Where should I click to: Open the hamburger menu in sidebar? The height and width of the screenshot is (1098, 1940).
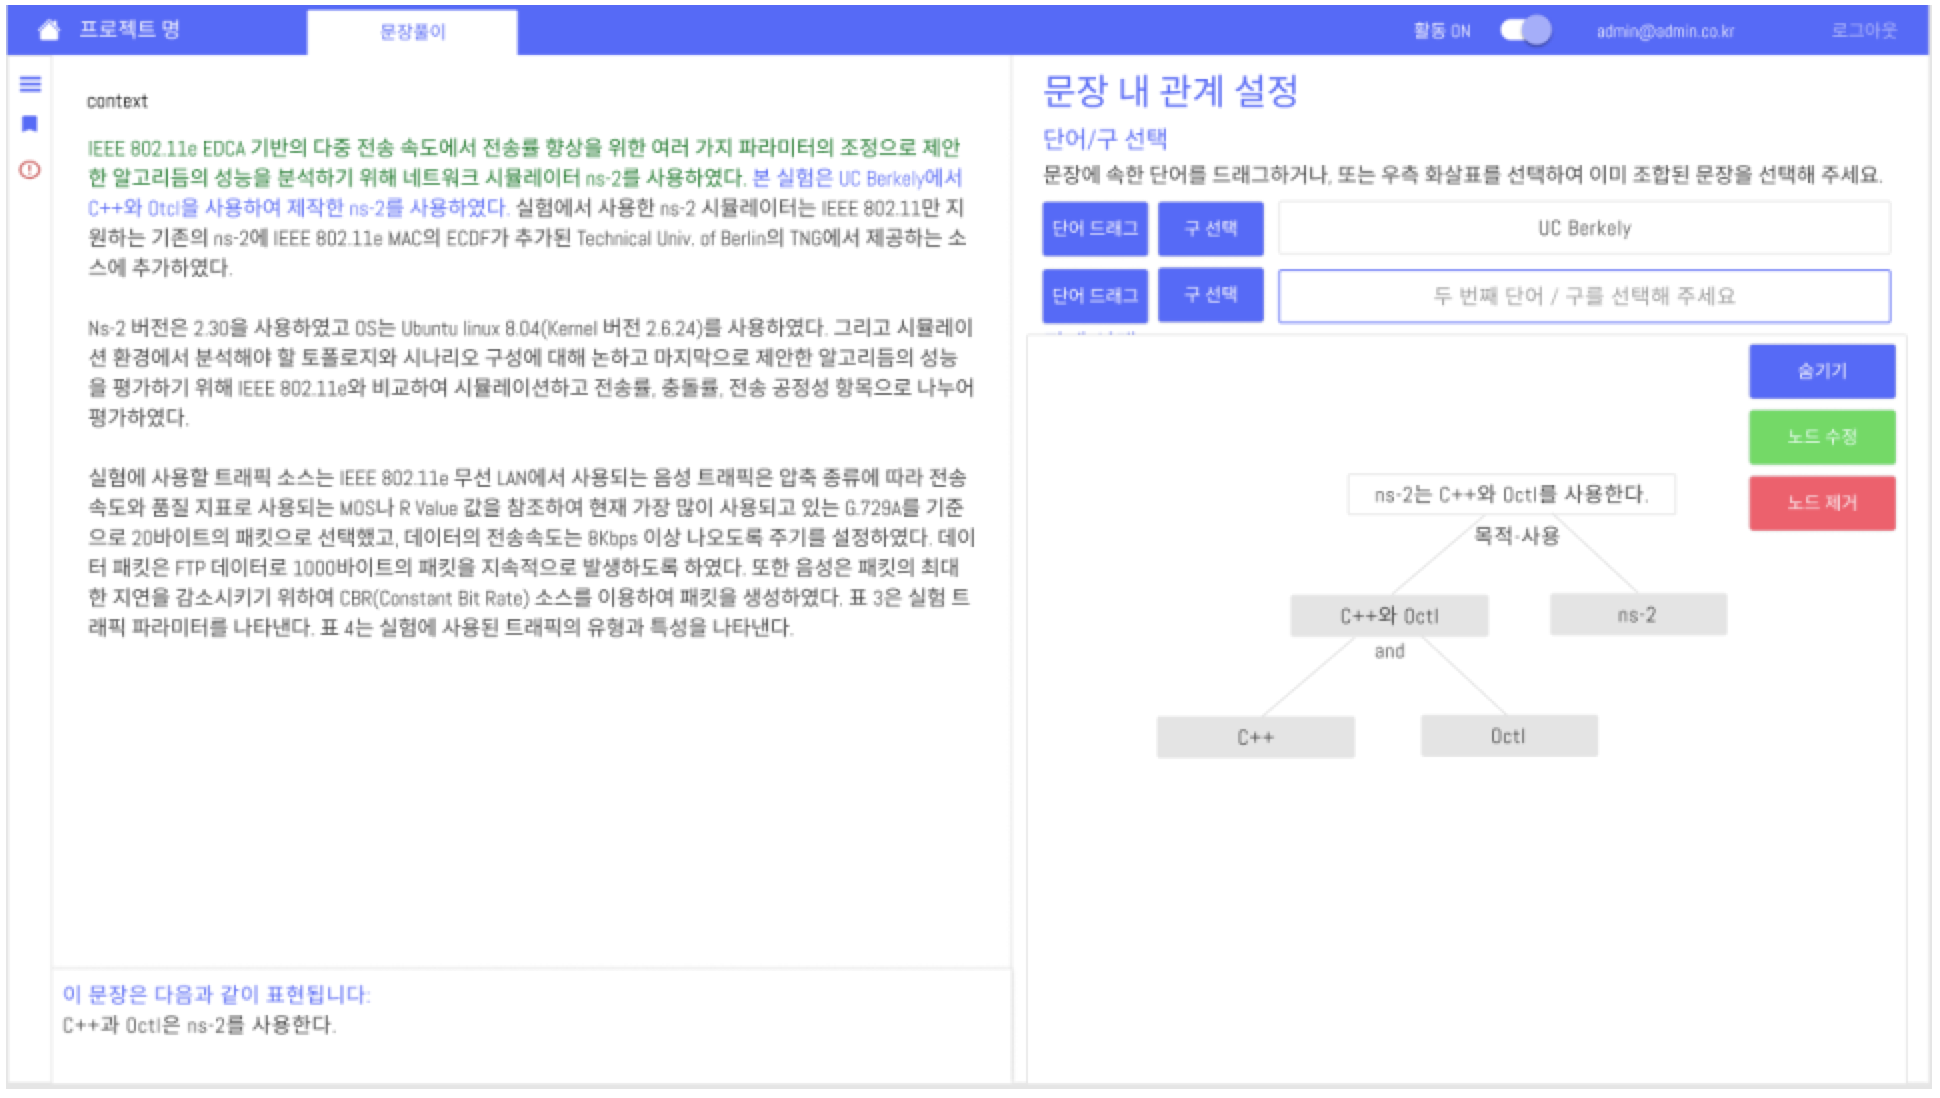pyautogui.click(x=30, y=84)
